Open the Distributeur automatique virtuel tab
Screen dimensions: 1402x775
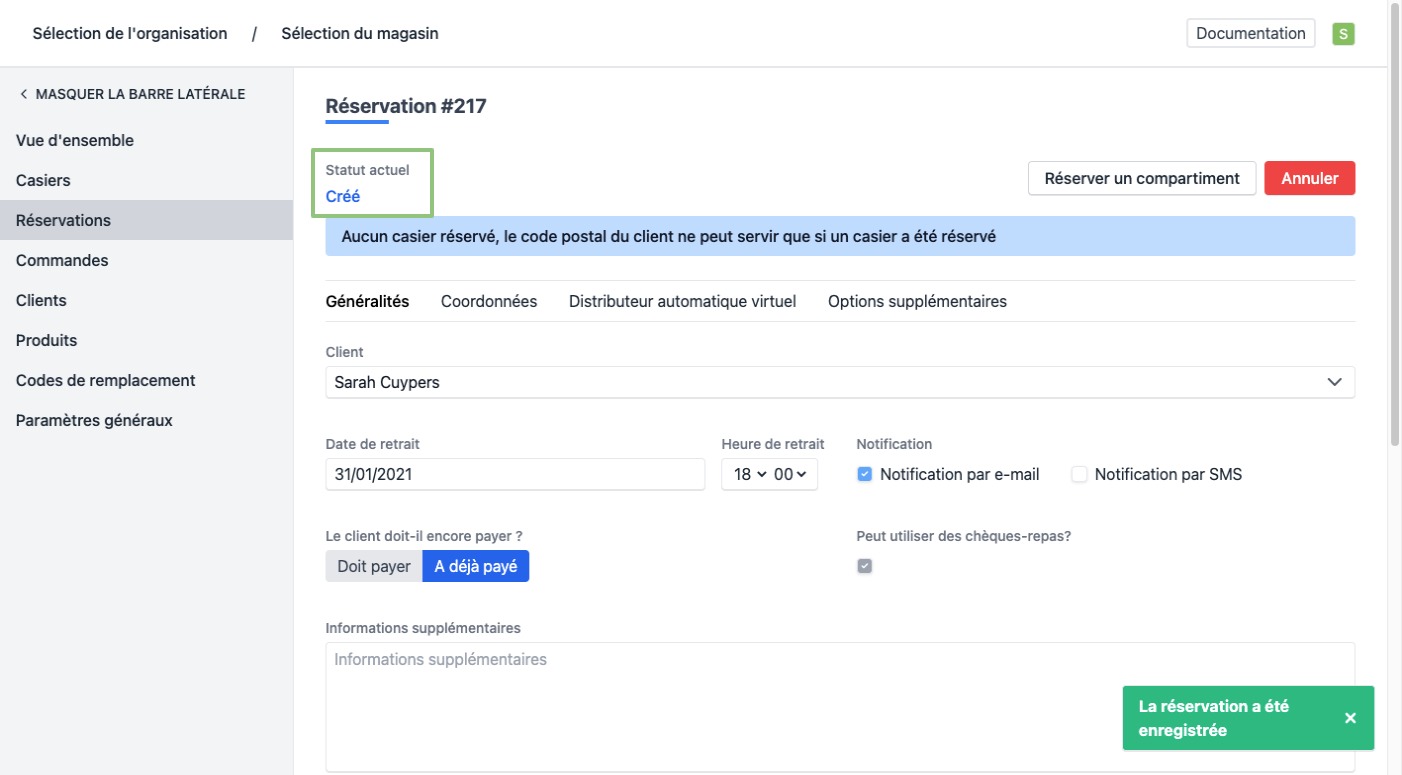(682, 301)
